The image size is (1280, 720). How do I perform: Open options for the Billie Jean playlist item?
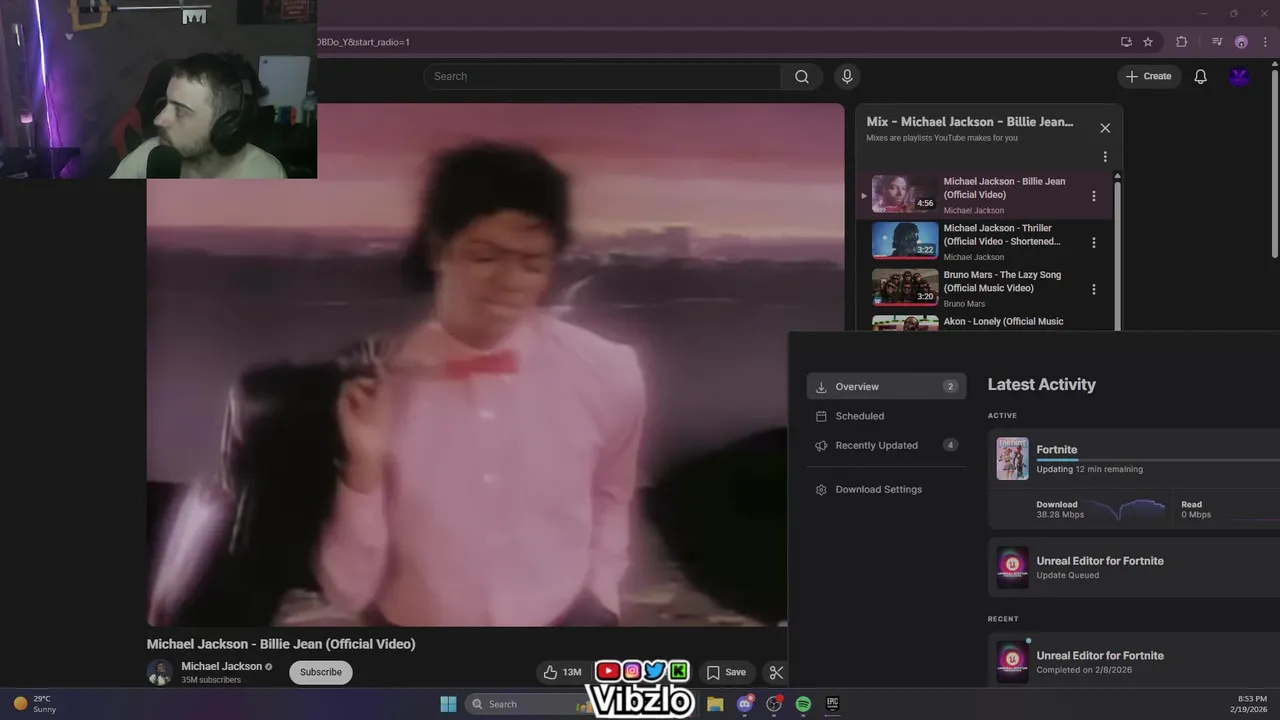click(x=1093, y=196)
